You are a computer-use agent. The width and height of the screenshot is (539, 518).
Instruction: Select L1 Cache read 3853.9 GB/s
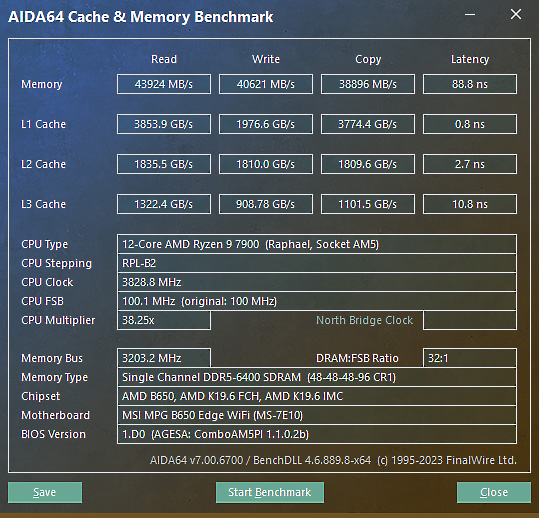tap(164, 124)
